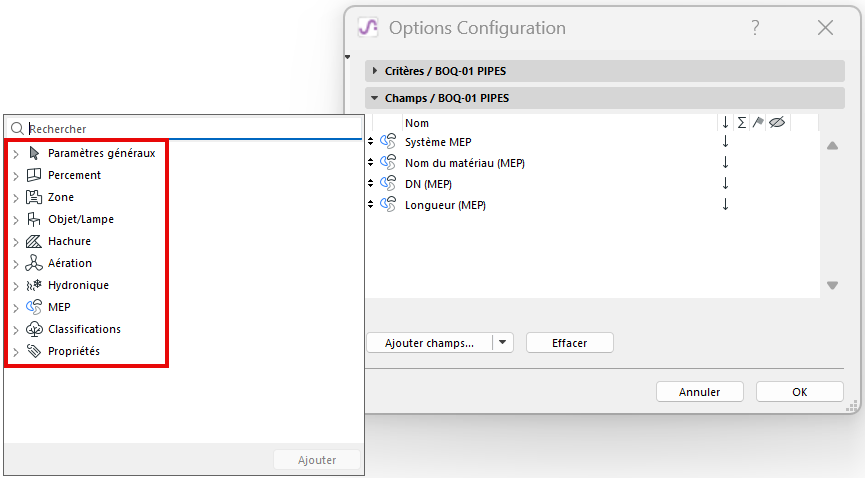Click the scroll up arrow in fields list
The image size is (865, 478).
point(832,146)
